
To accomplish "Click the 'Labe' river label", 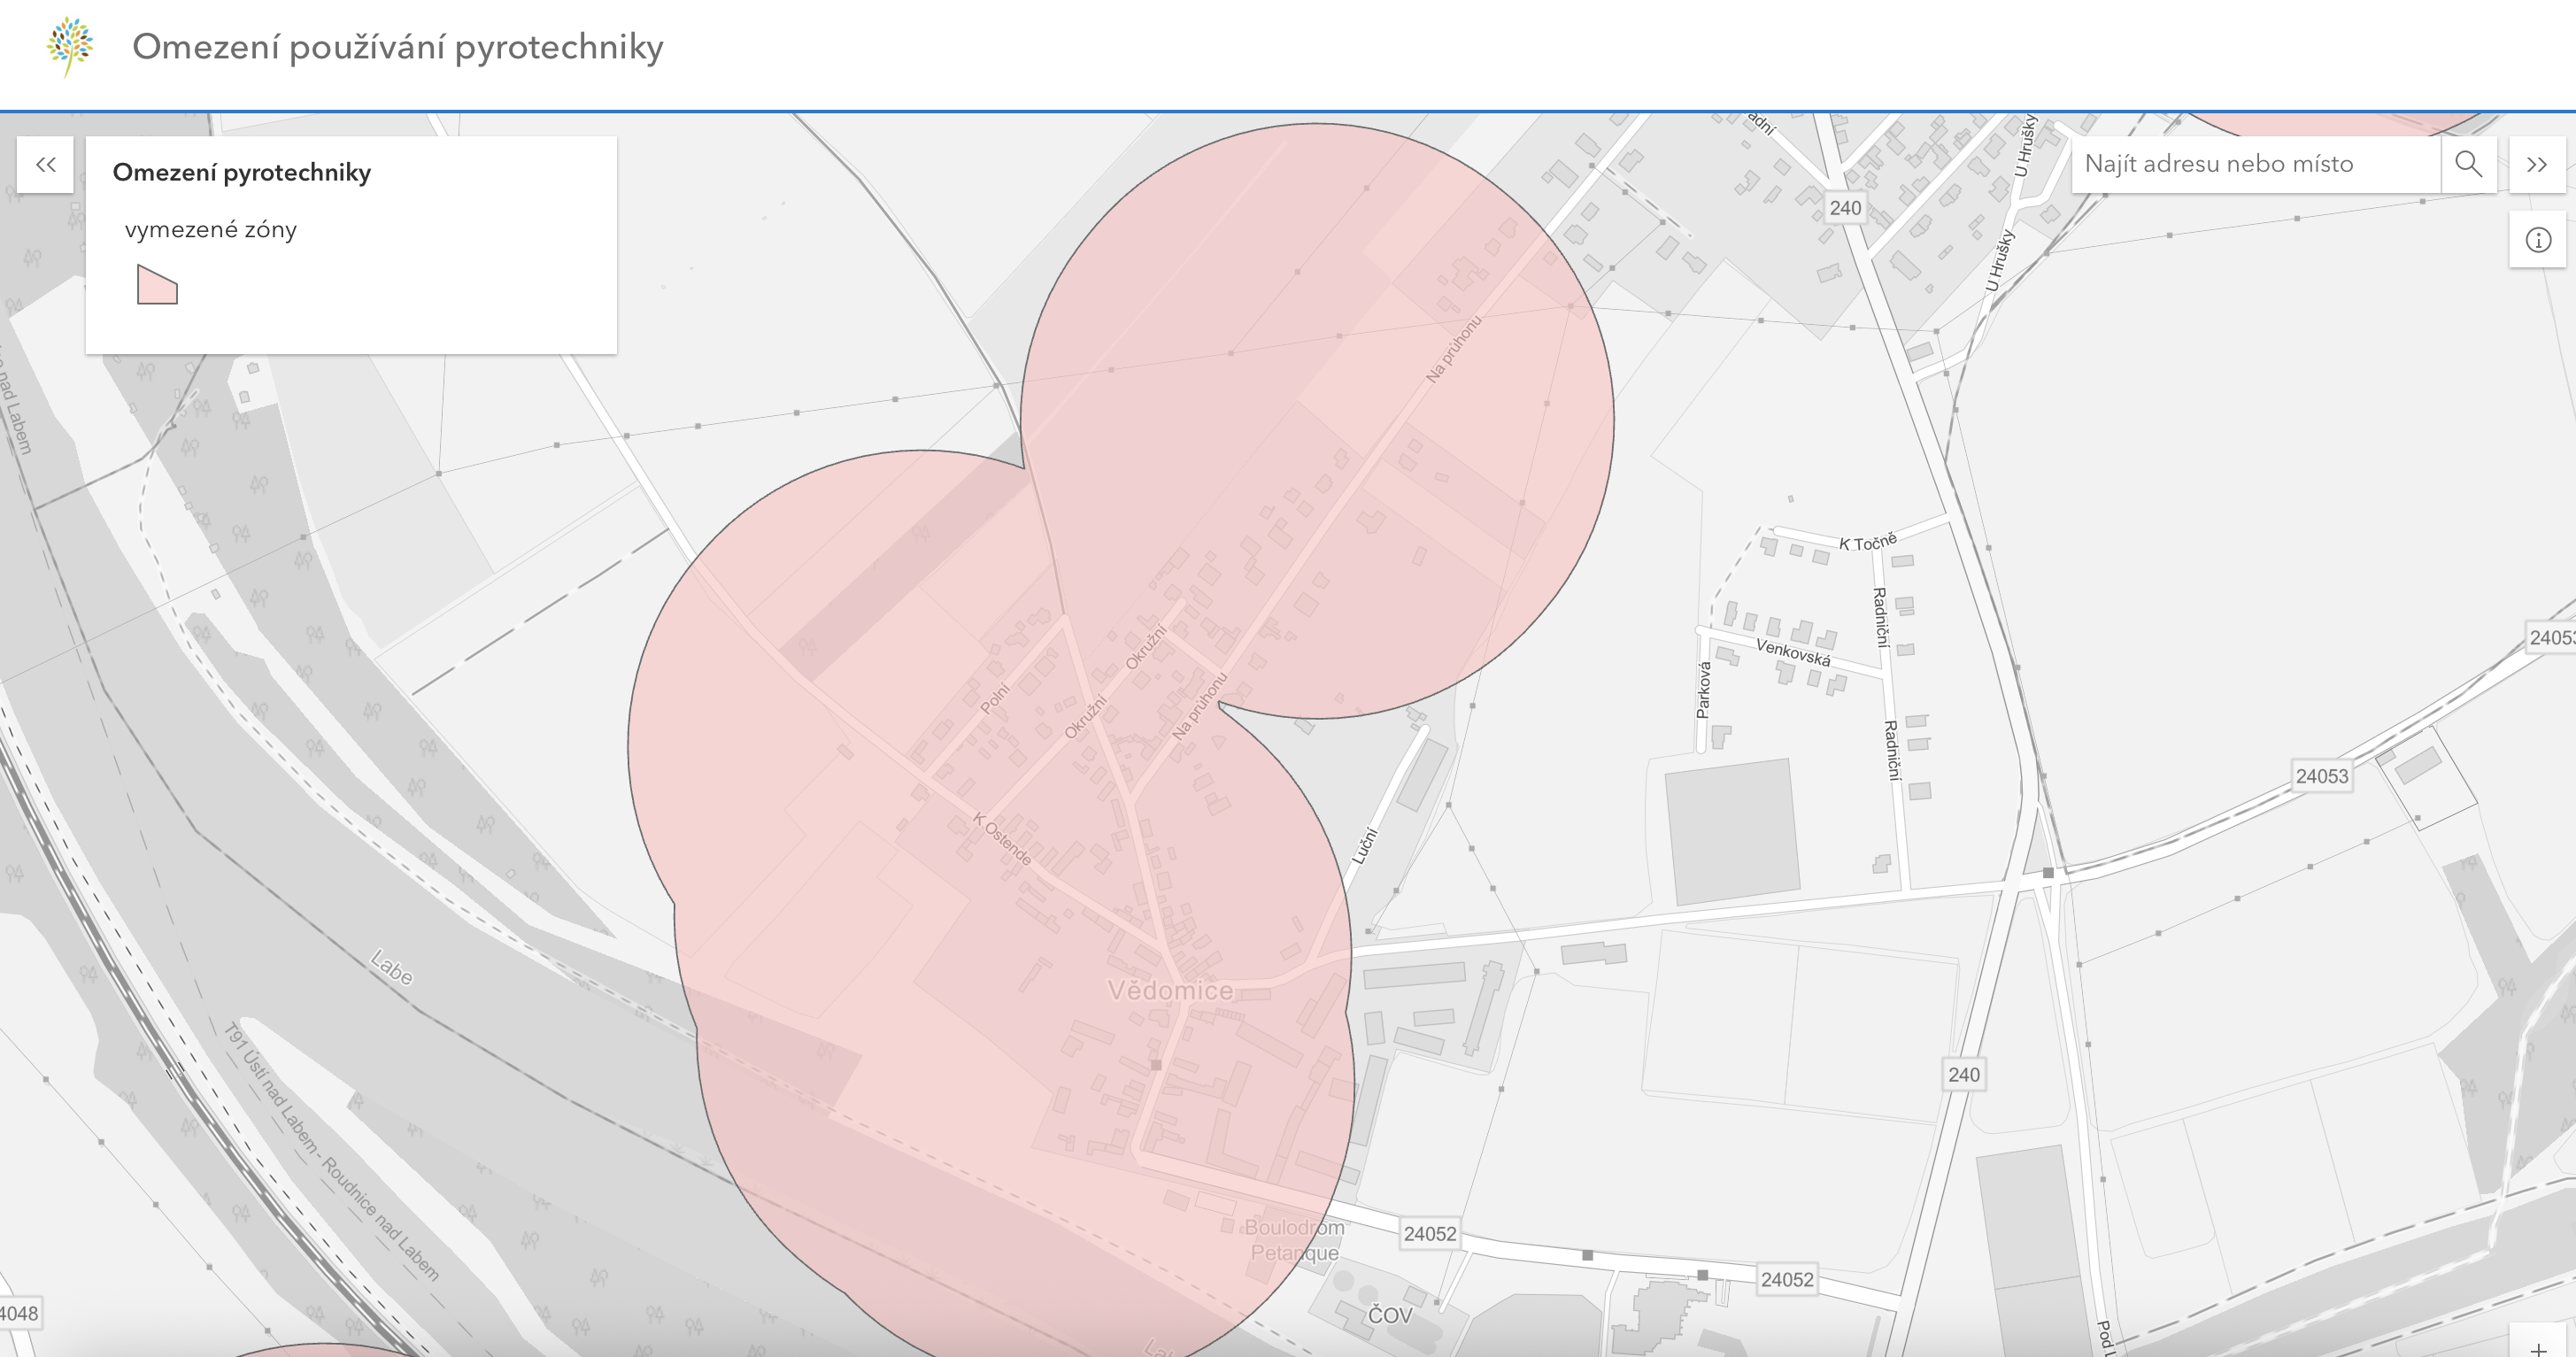I will (x=391, y=967).
